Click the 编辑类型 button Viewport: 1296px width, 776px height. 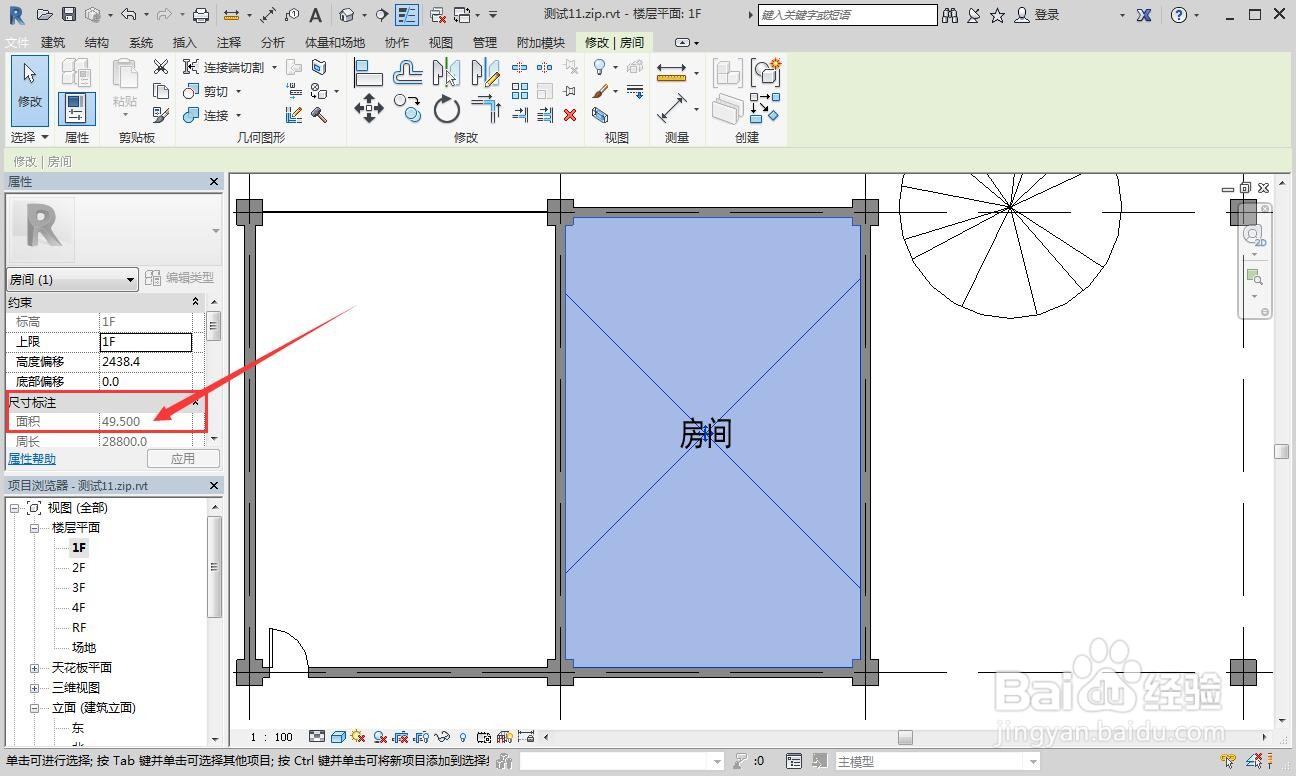pos(180,278)
